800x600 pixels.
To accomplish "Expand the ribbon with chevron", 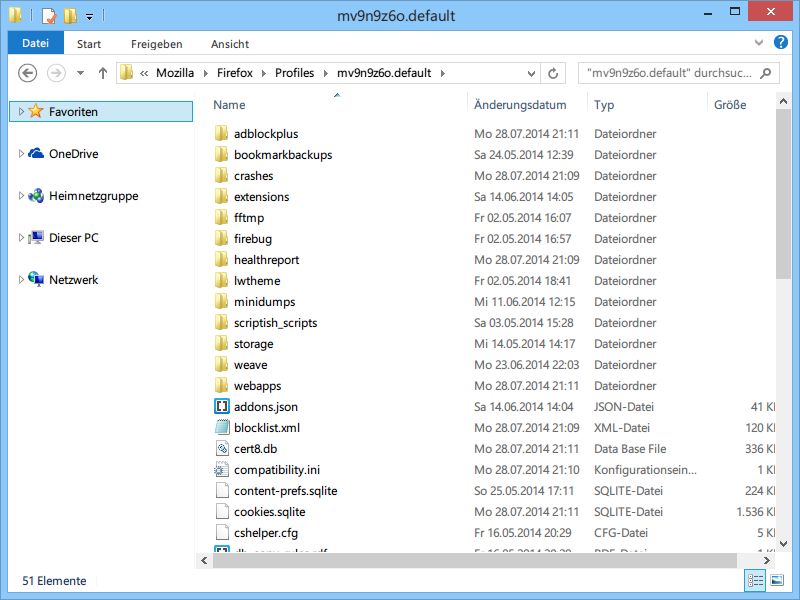I will (759, 43).
